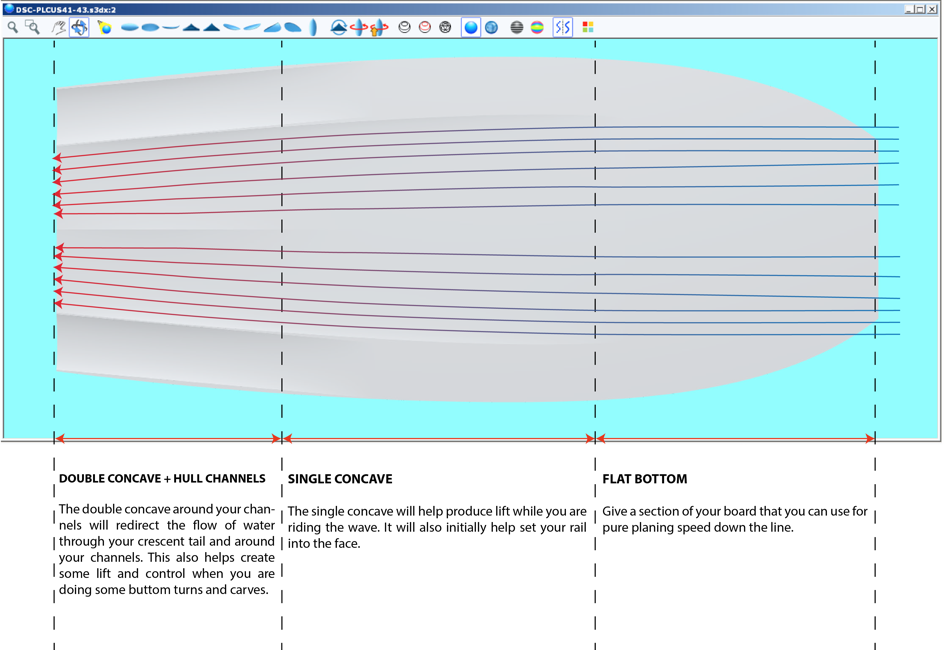Toggle the streamlines display button
The height and width of the screenshot is (650, 944).
coord(563,27)
